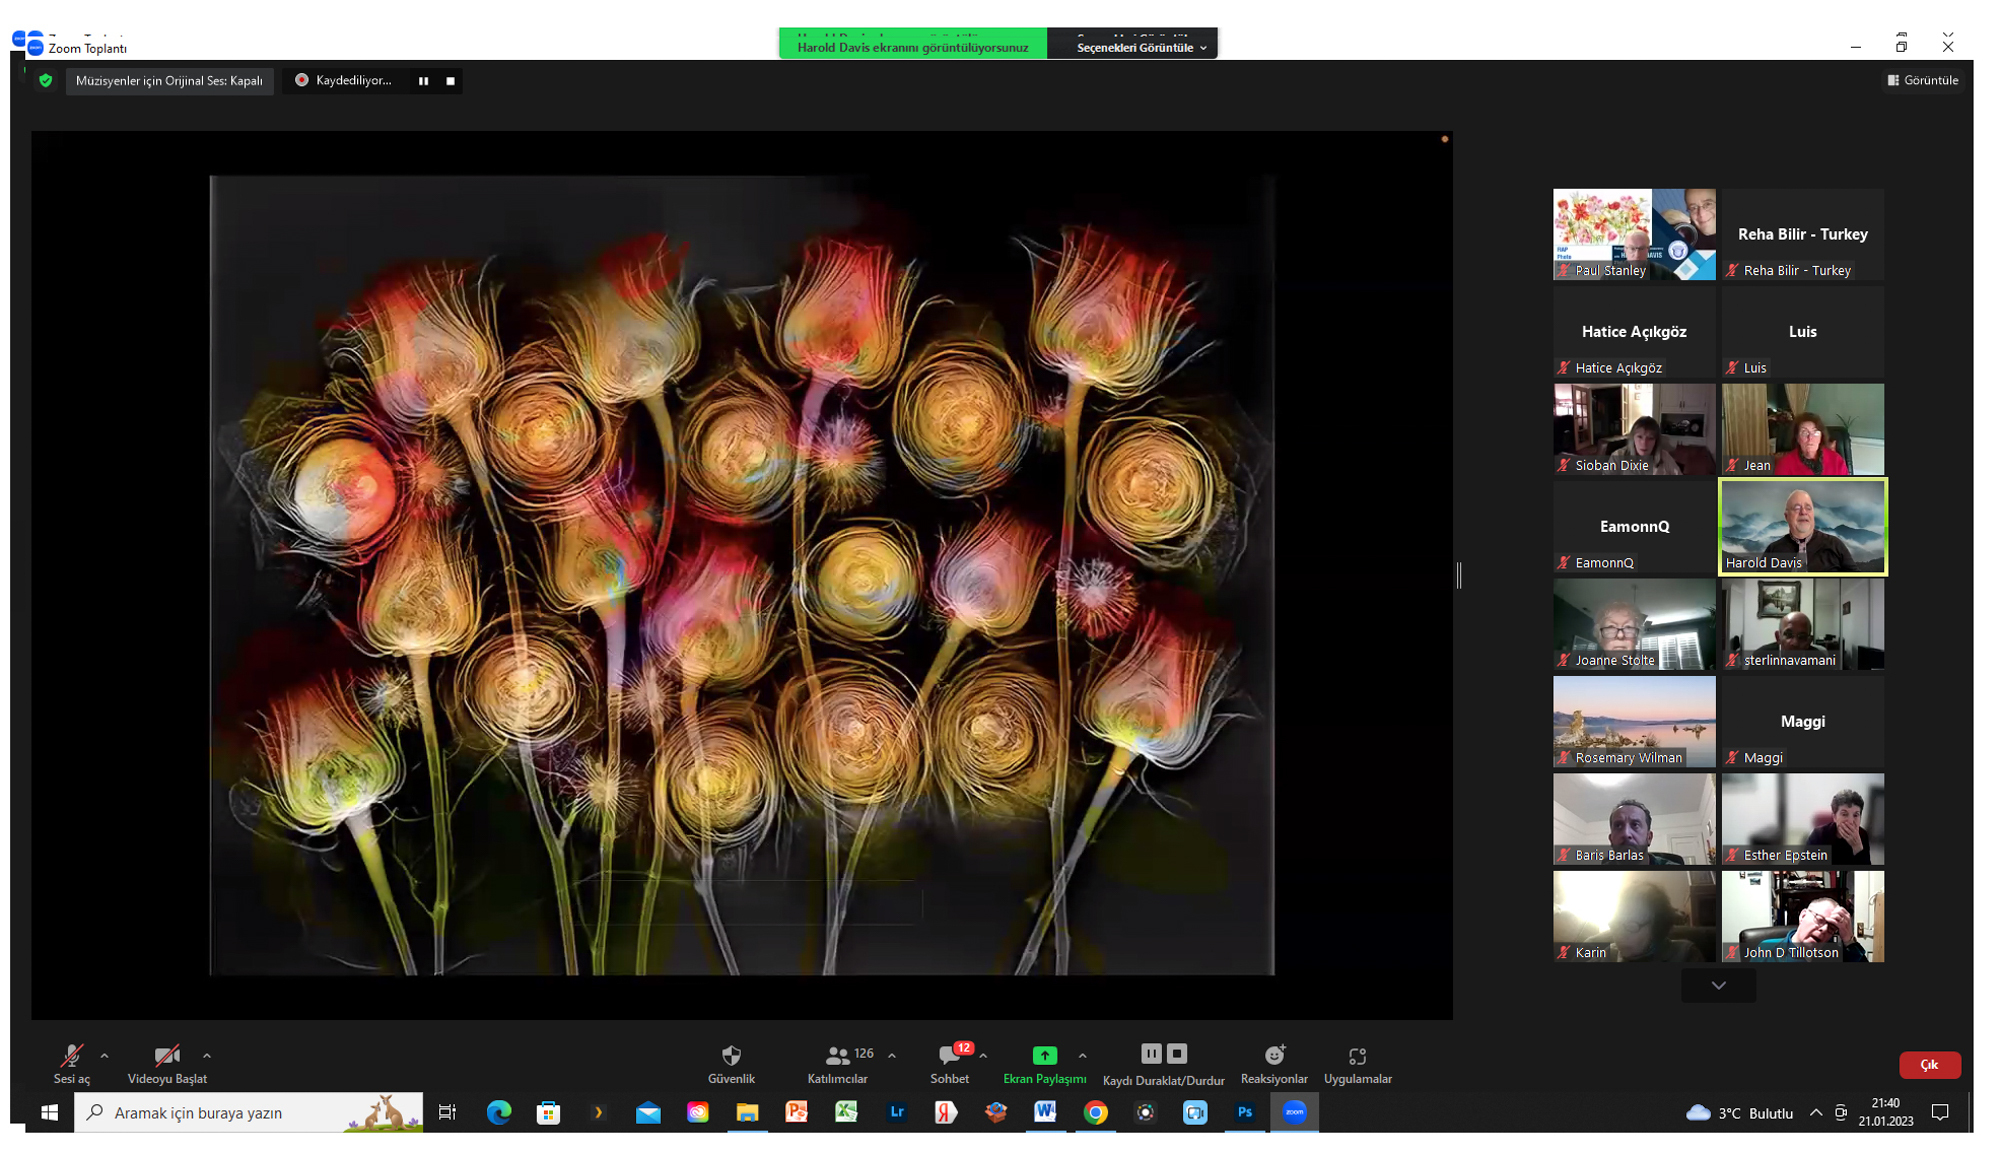Open Reaksiyonlar reactions menu
Viewport: 2000px width, 1151px height.
pos(1274,1064)
